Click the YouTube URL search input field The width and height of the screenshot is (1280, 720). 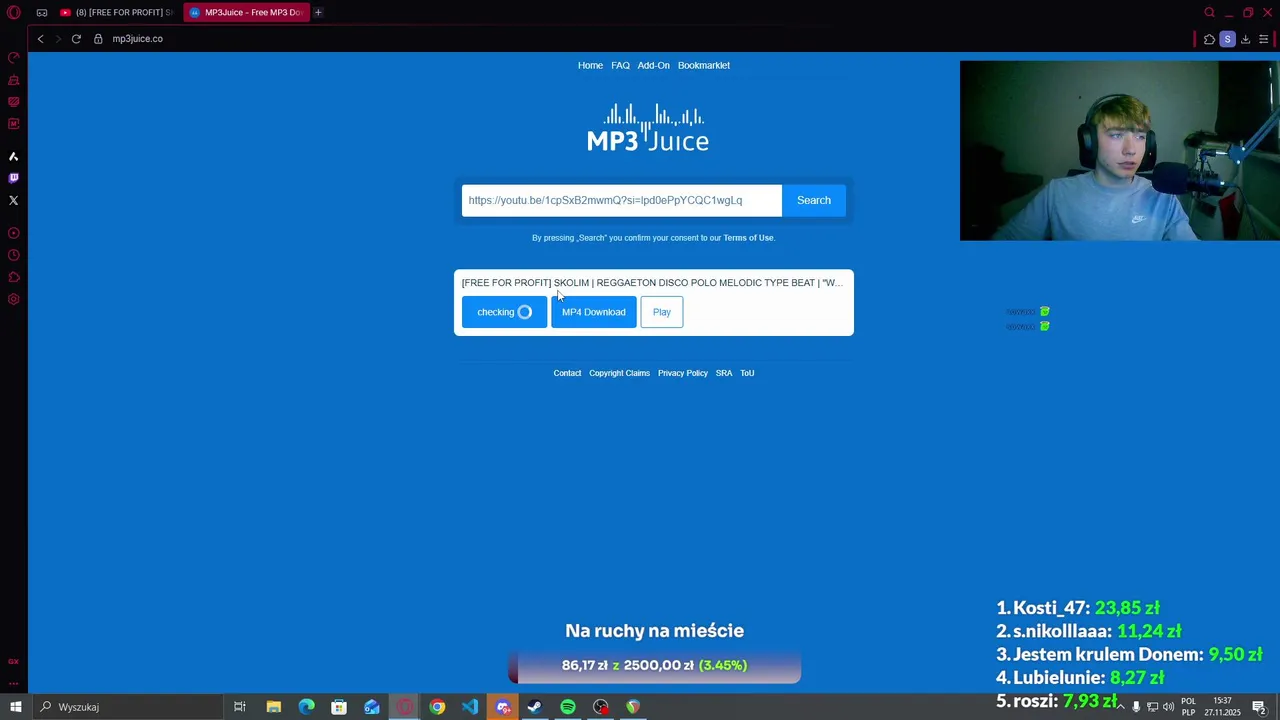click(x=621, y=200)
